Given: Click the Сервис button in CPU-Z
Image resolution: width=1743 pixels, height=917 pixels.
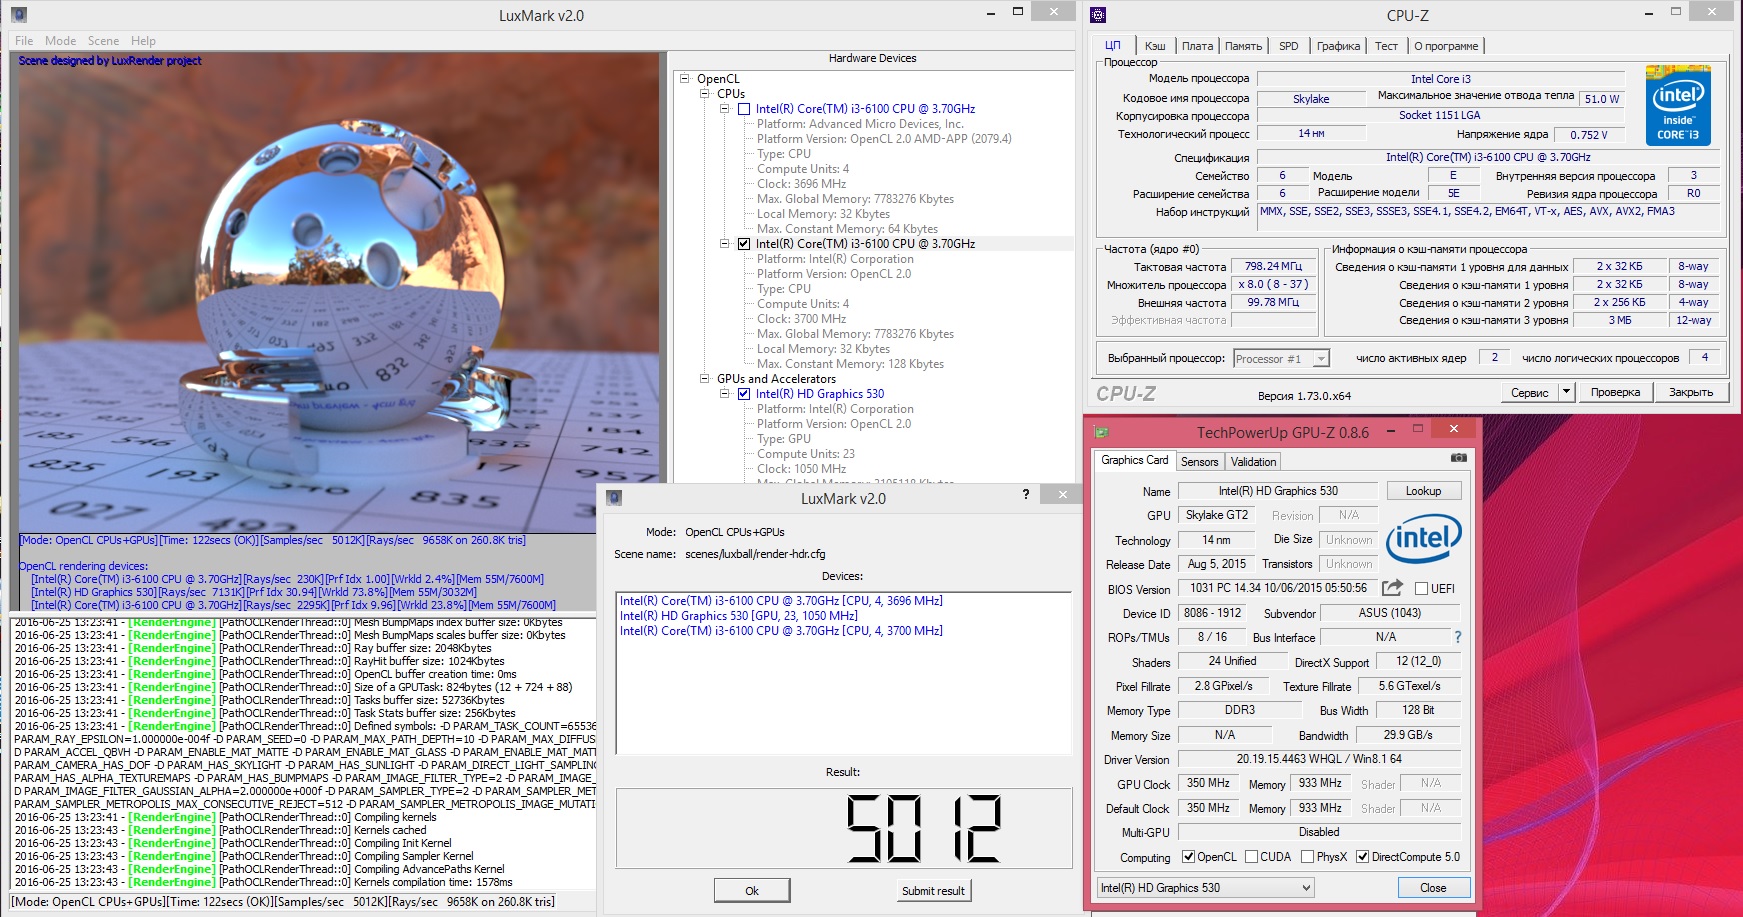Looking at the screenshot, I should coord(1529,393).
